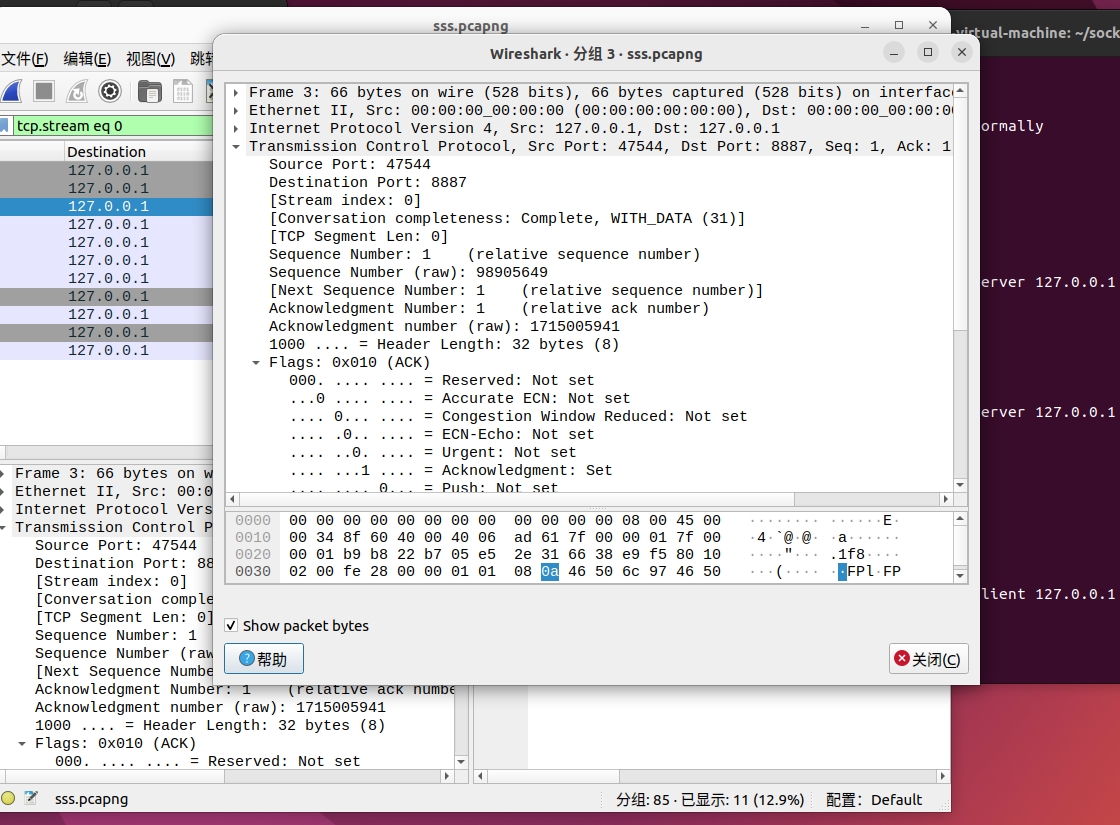This screenshot has width=1120, height=825.
Task: Click Source Port: 47544 in dialog
Action: click(350, 164)
